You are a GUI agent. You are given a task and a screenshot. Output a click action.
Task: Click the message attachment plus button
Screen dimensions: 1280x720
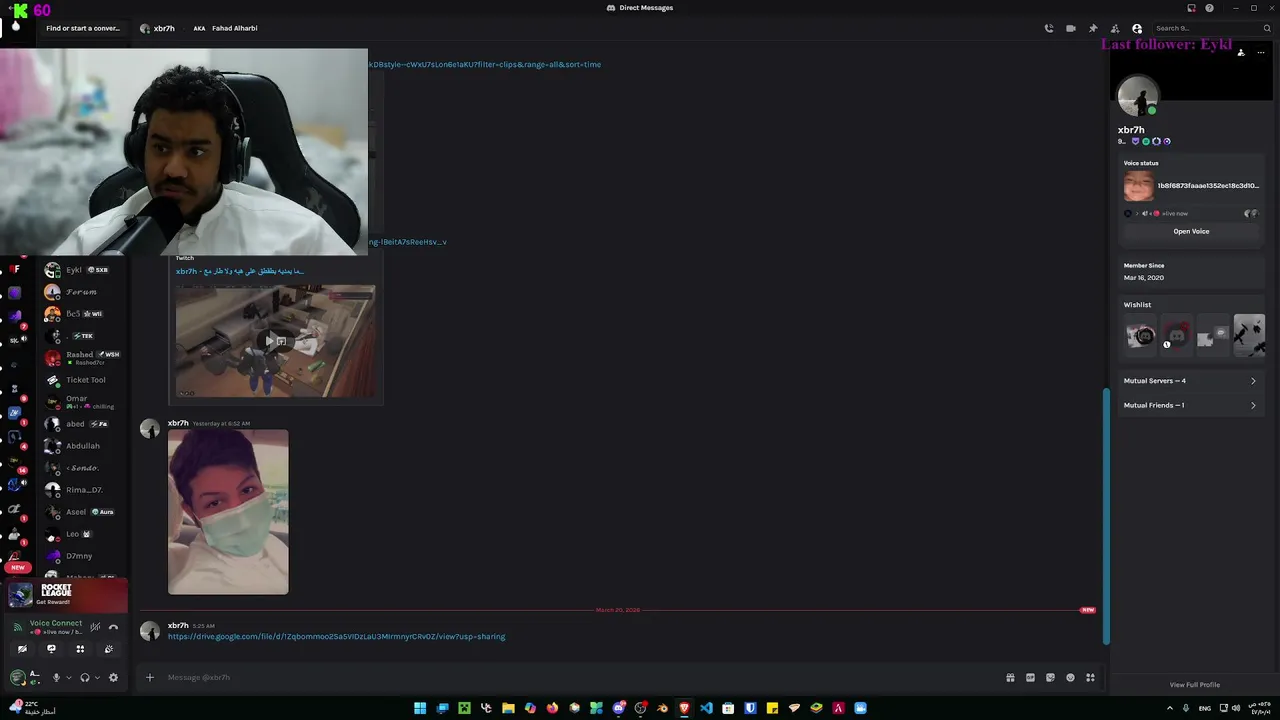(x=150, y=677)
